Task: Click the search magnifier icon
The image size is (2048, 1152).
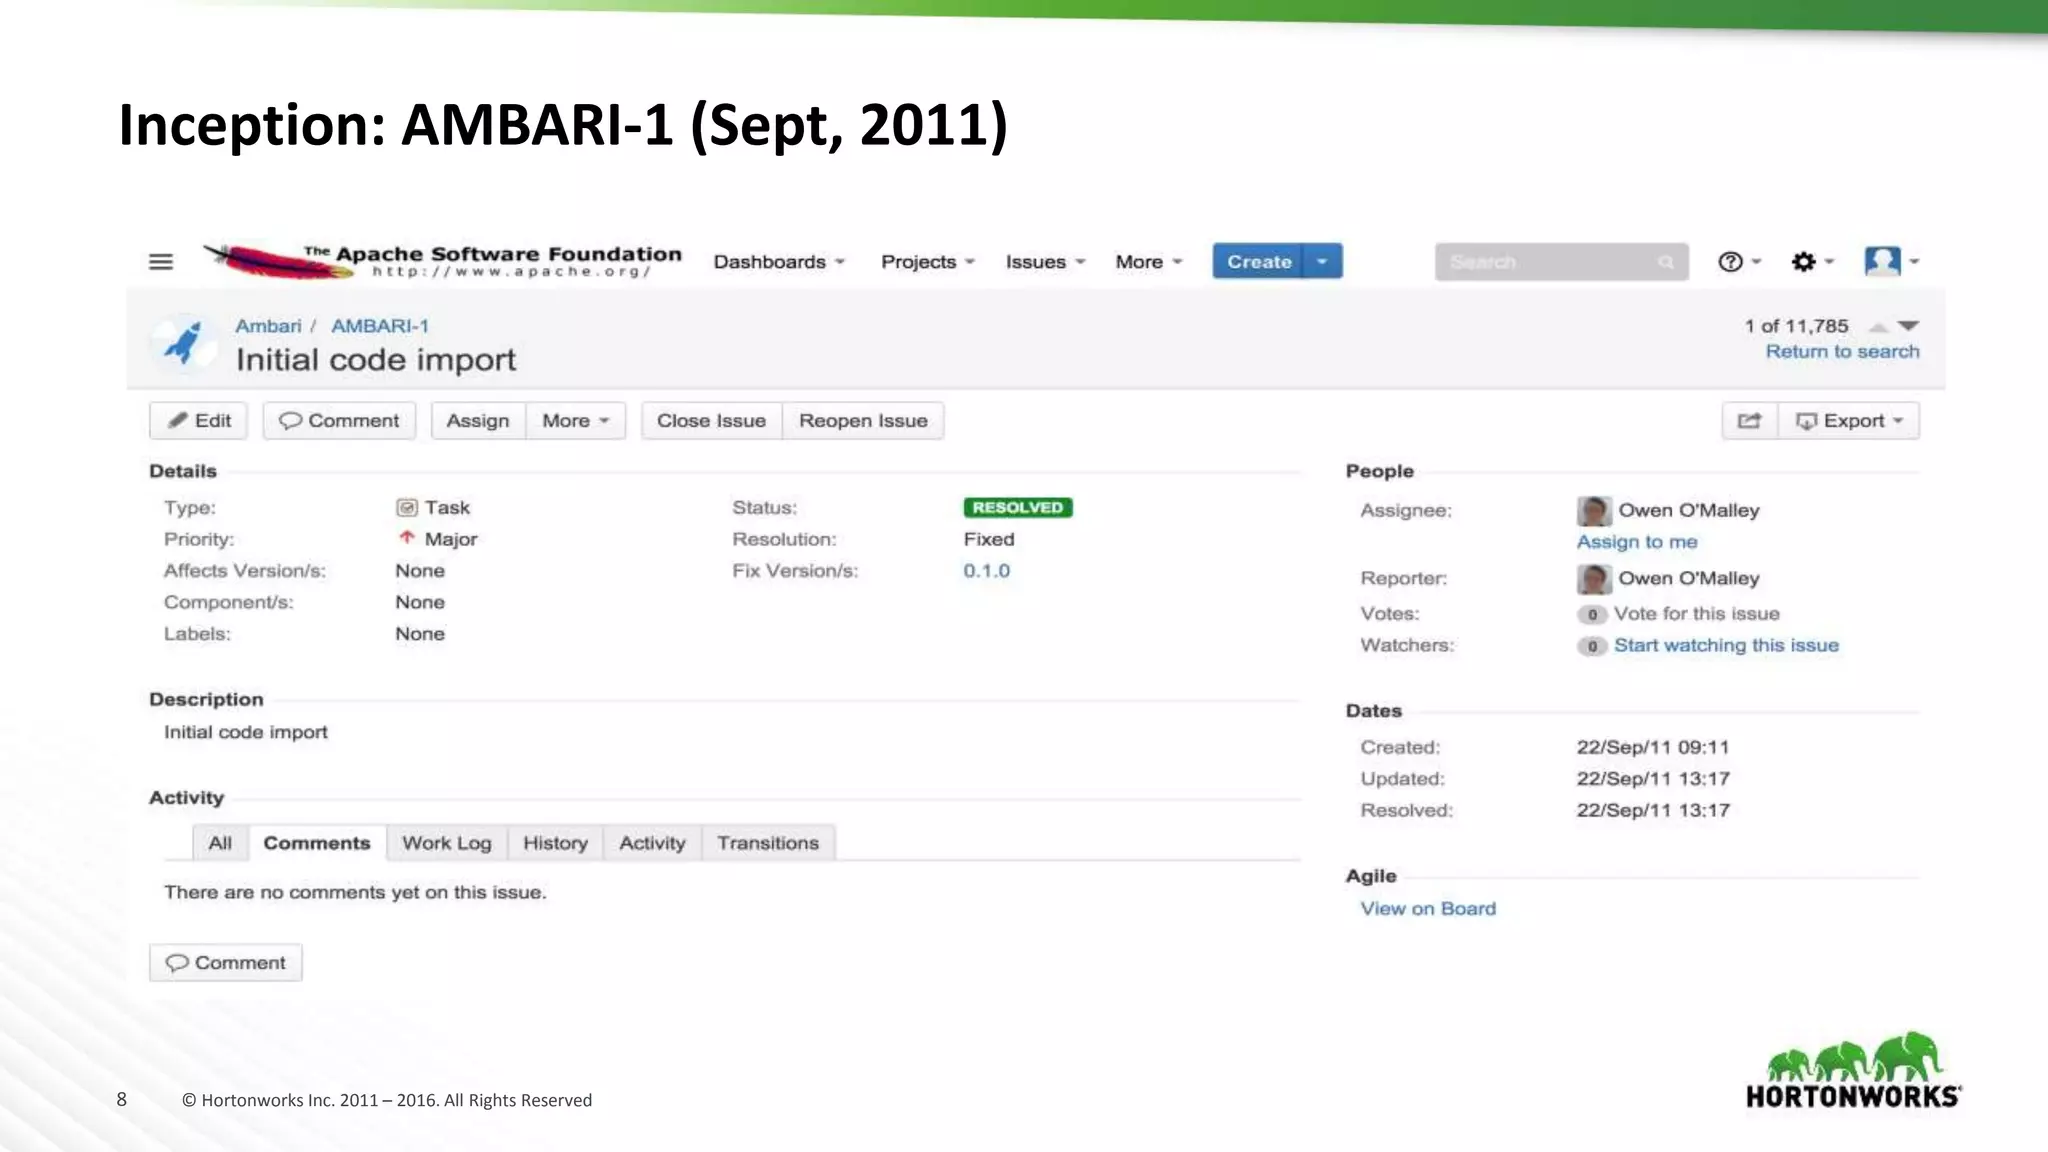Action: (1665, 262)
